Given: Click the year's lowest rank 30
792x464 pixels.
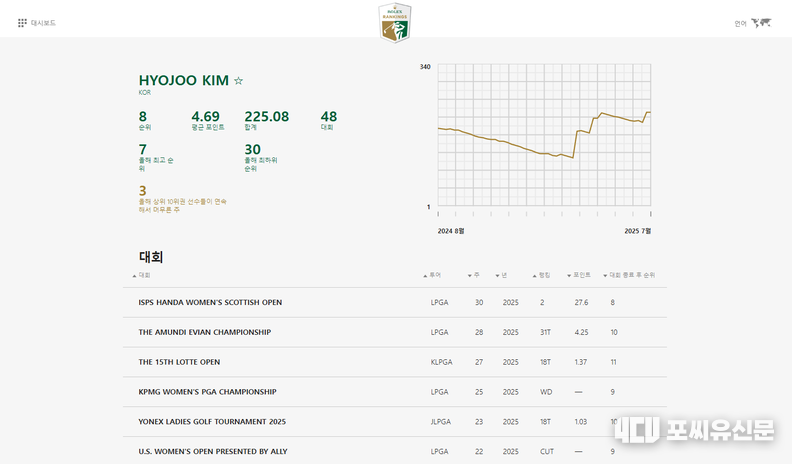Looking at the screenshot, I should pos(253,149).
